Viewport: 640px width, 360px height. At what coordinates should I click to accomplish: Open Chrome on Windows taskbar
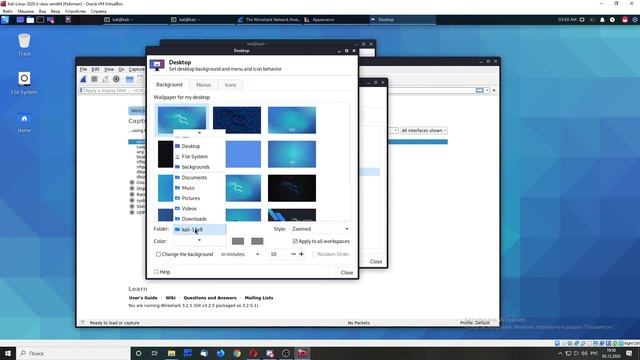pyautogui.click(x=237, y=353)
